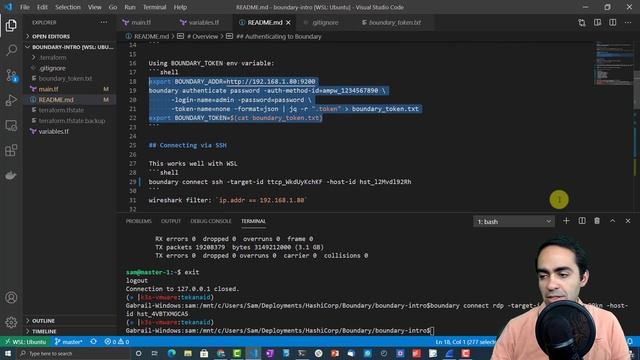The height and width of the screenshot is (360, 640).
Task: Open the Markdown preview to the side
Action: [597, 23]
